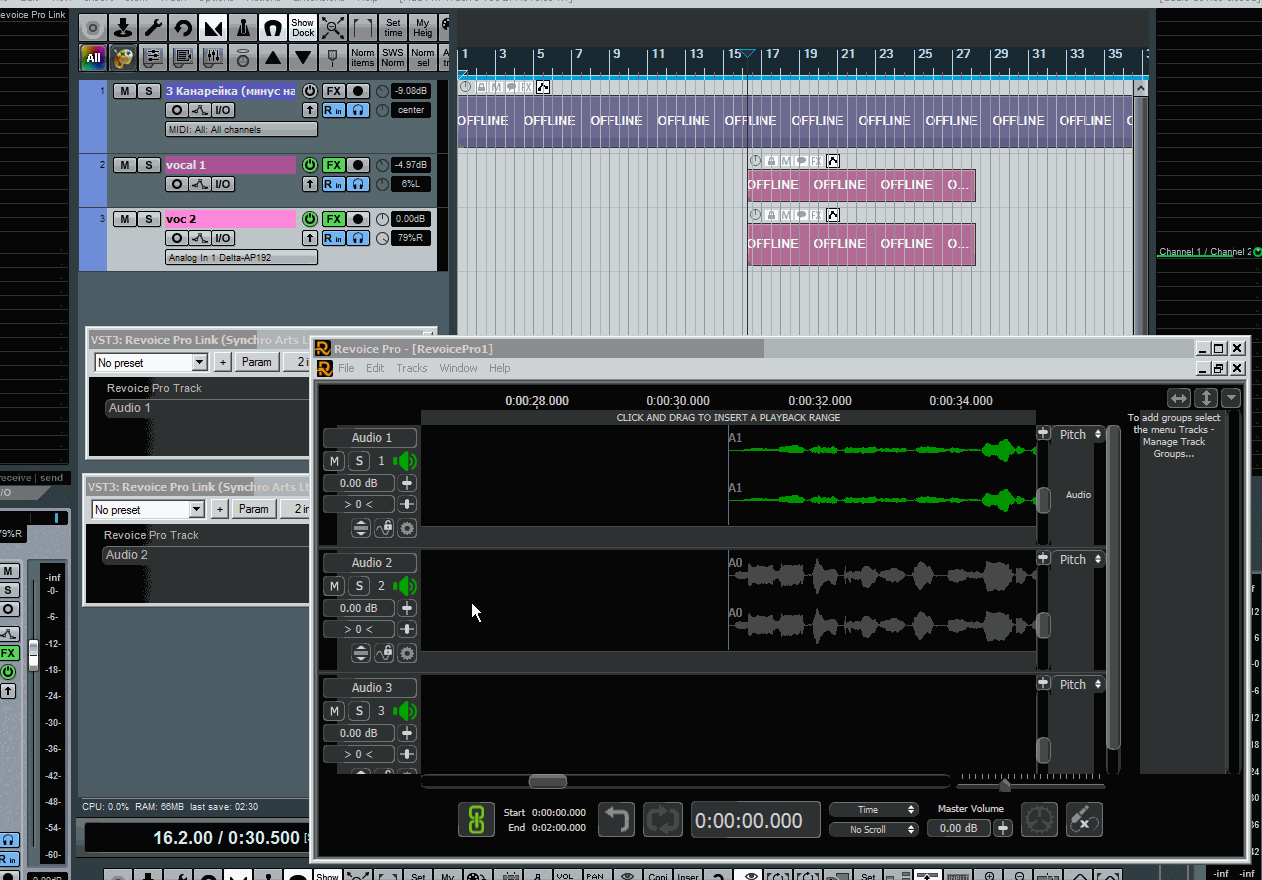Click the save-download arrow toolbar icon

[123, 28]
